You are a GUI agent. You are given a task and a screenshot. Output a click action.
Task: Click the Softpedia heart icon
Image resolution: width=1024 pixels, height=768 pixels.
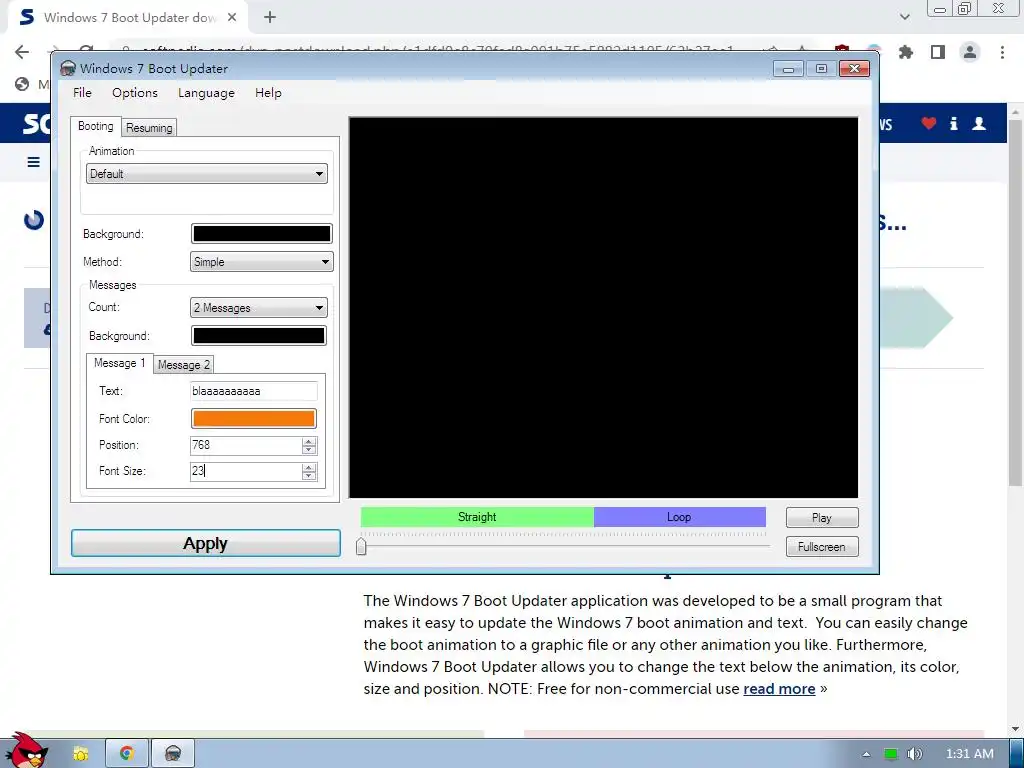point(929,123)
